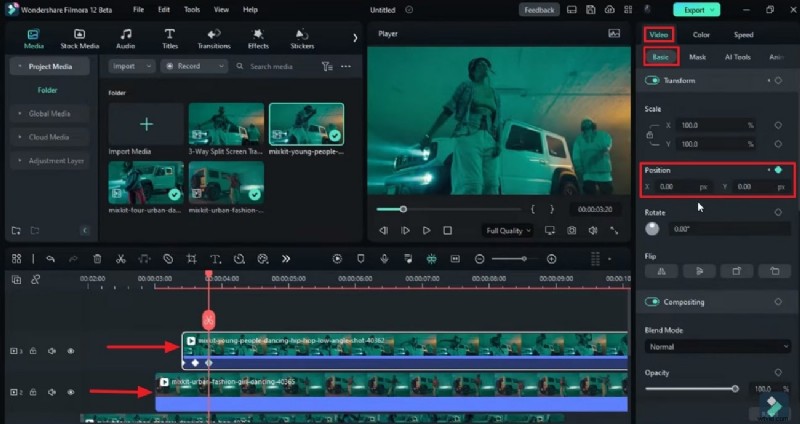Select the crop tool in timeline toolbar
The width and height of the screenshot is (800, 424).
[191, 259]
